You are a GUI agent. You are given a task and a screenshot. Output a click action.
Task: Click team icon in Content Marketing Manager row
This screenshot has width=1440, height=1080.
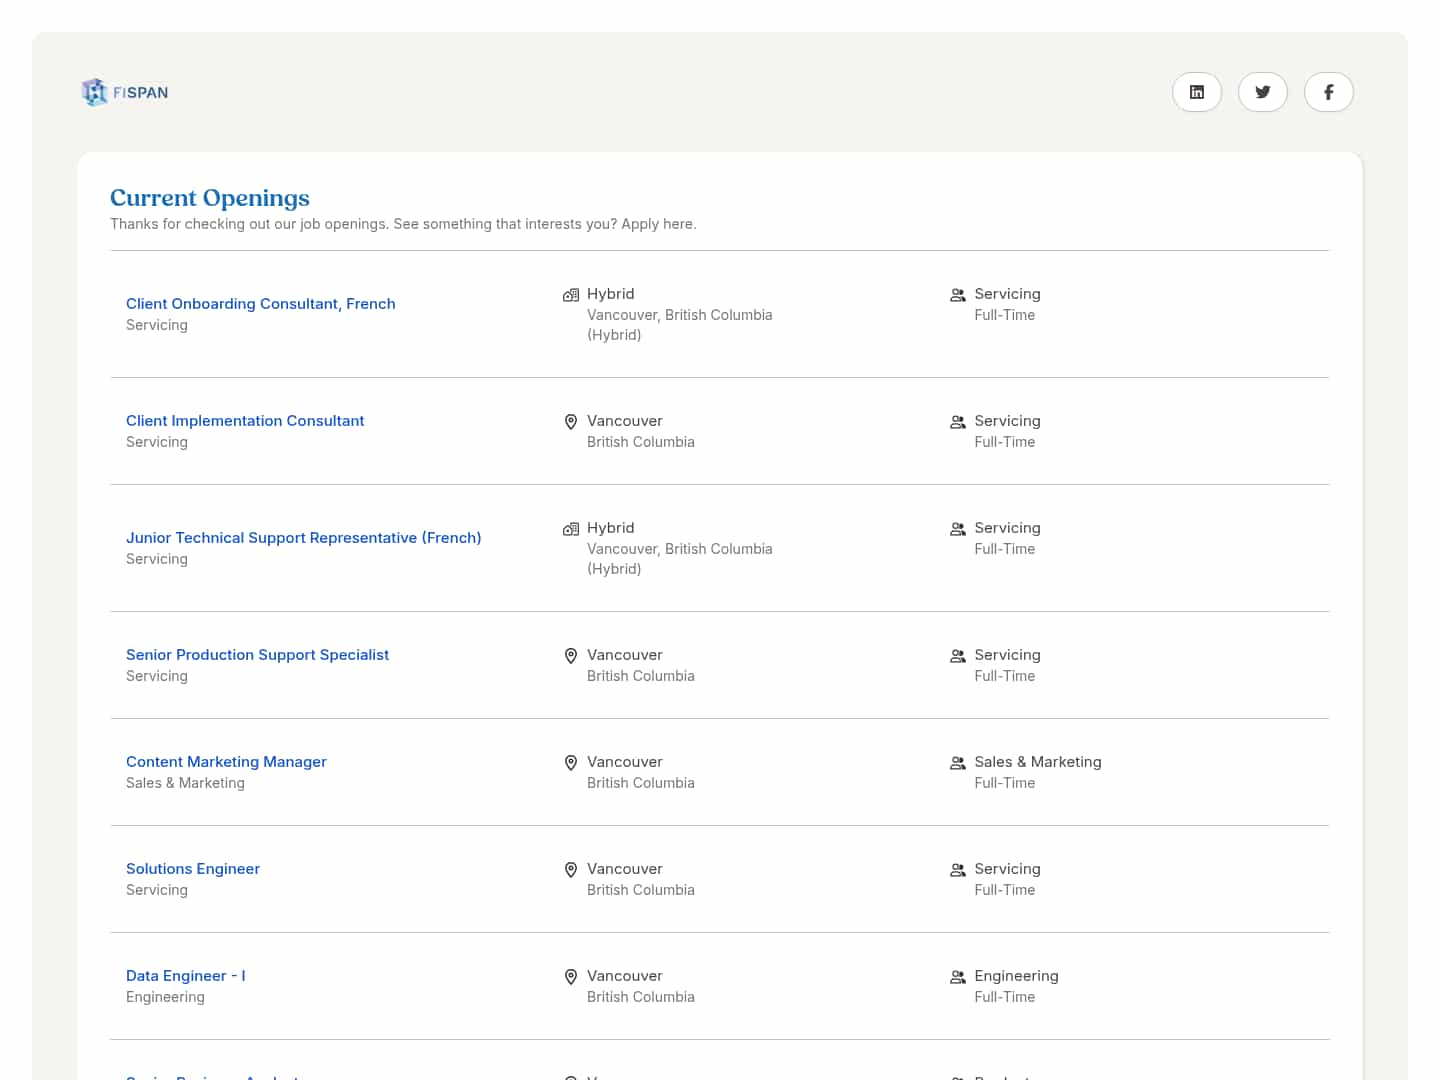point(957,763)
